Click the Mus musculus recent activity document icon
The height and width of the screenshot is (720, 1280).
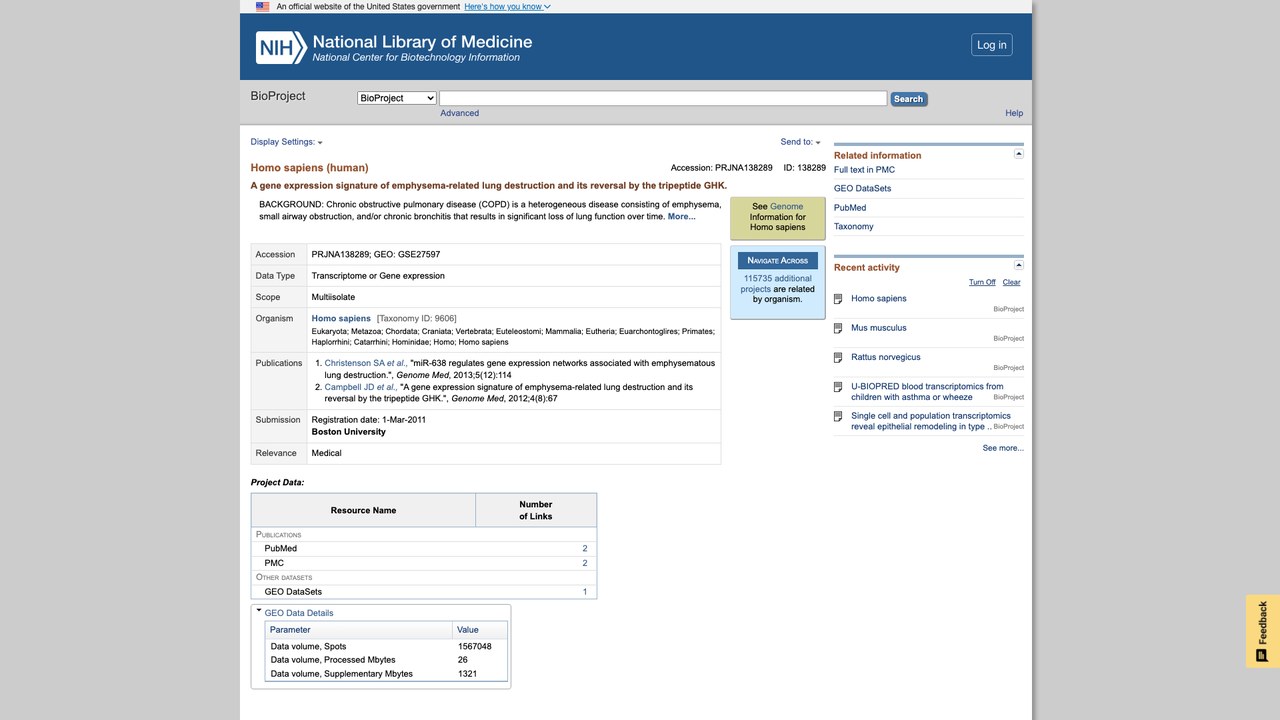click(x=838, y=328)
